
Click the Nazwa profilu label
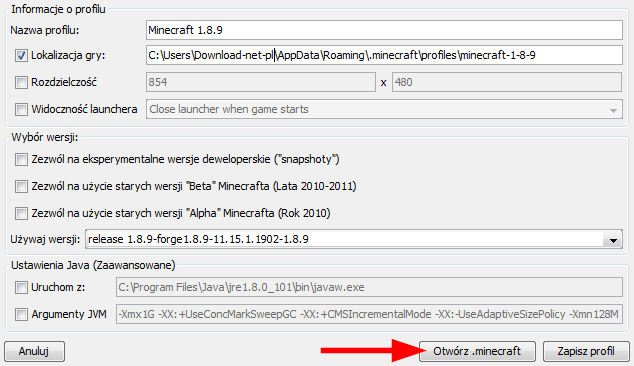[x=44, y=30]
